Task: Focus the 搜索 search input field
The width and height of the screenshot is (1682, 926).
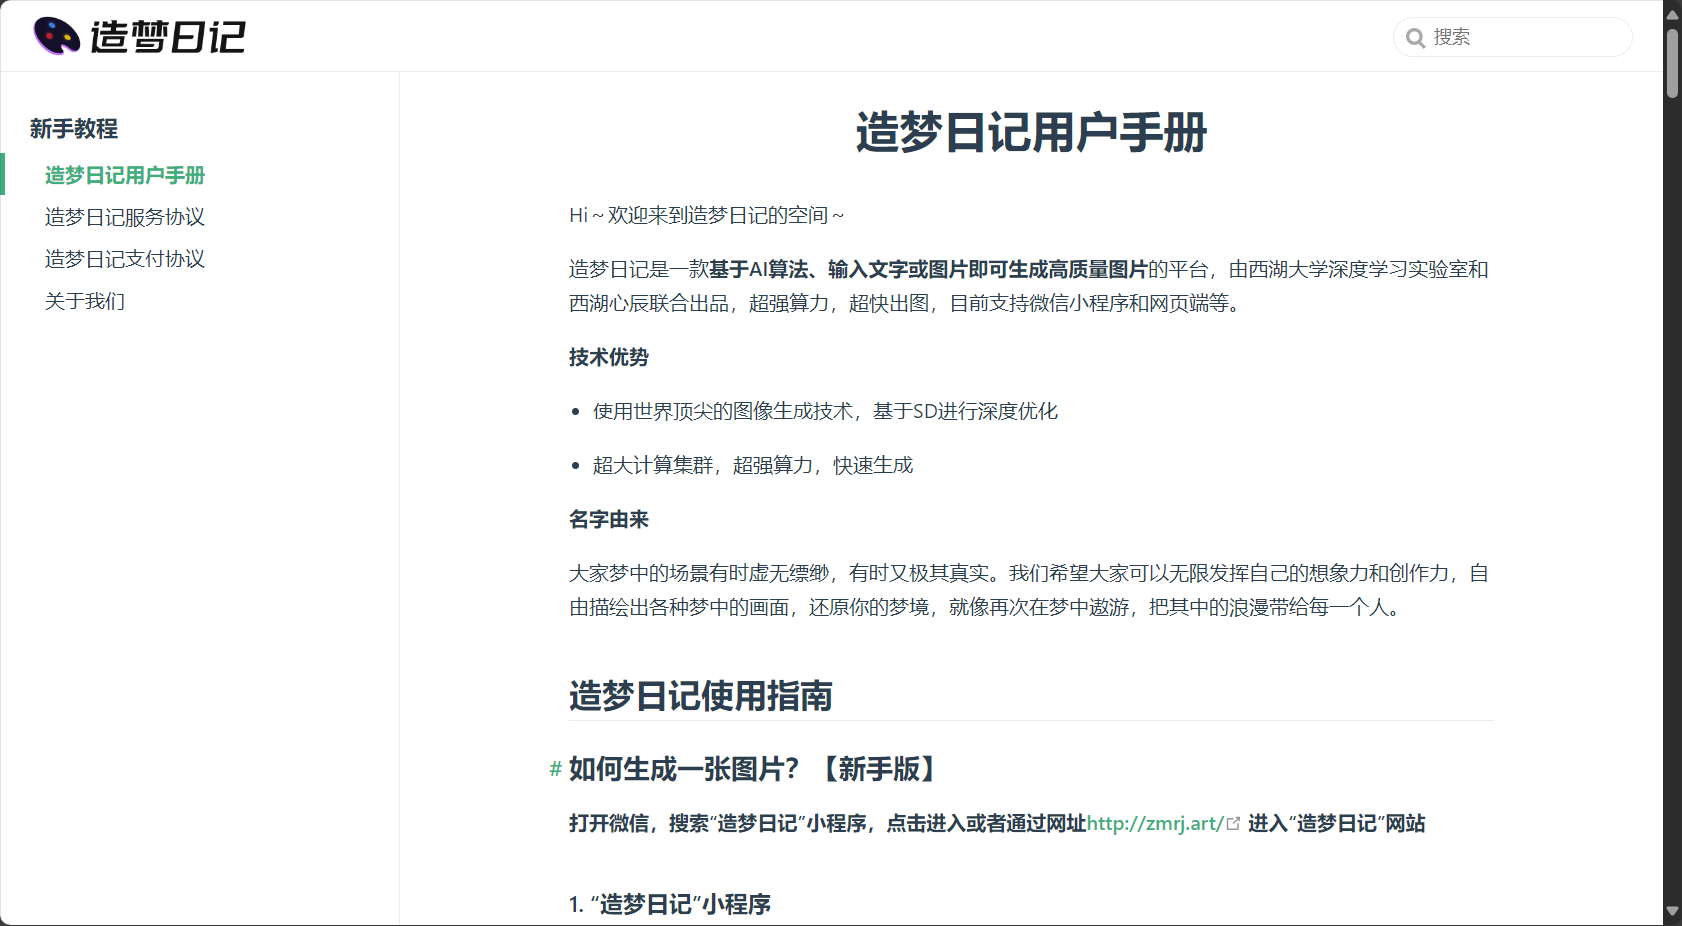Action: point(1512,37)
